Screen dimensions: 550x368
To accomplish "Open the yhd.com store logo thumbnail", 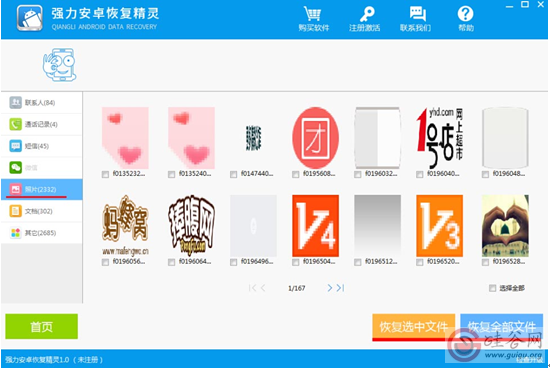I will coord(440,138).
